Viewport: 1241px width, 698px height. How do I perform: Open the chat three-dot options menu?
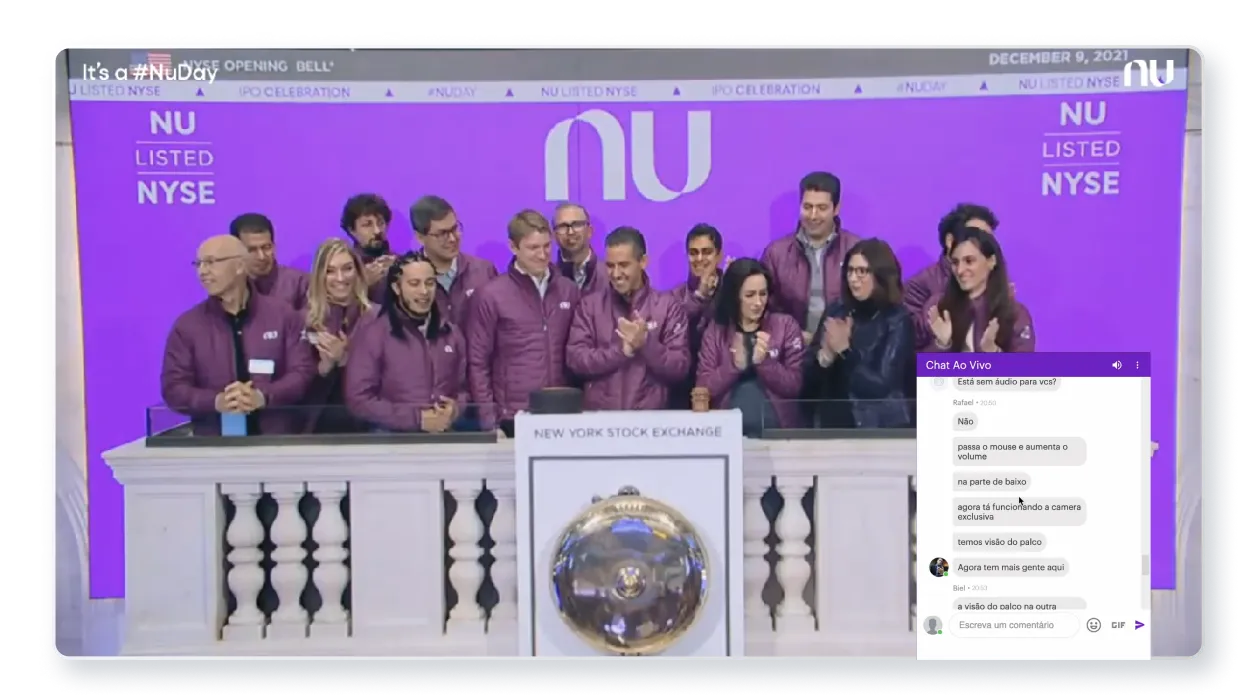(1137, 365)
